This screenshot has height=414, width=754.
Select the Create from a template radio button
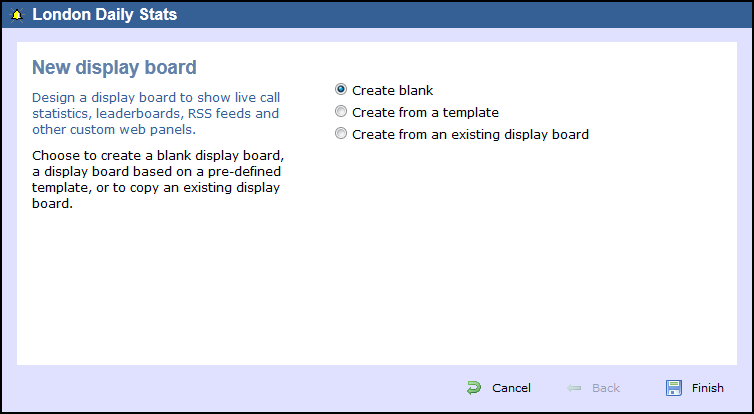[341, 112]
